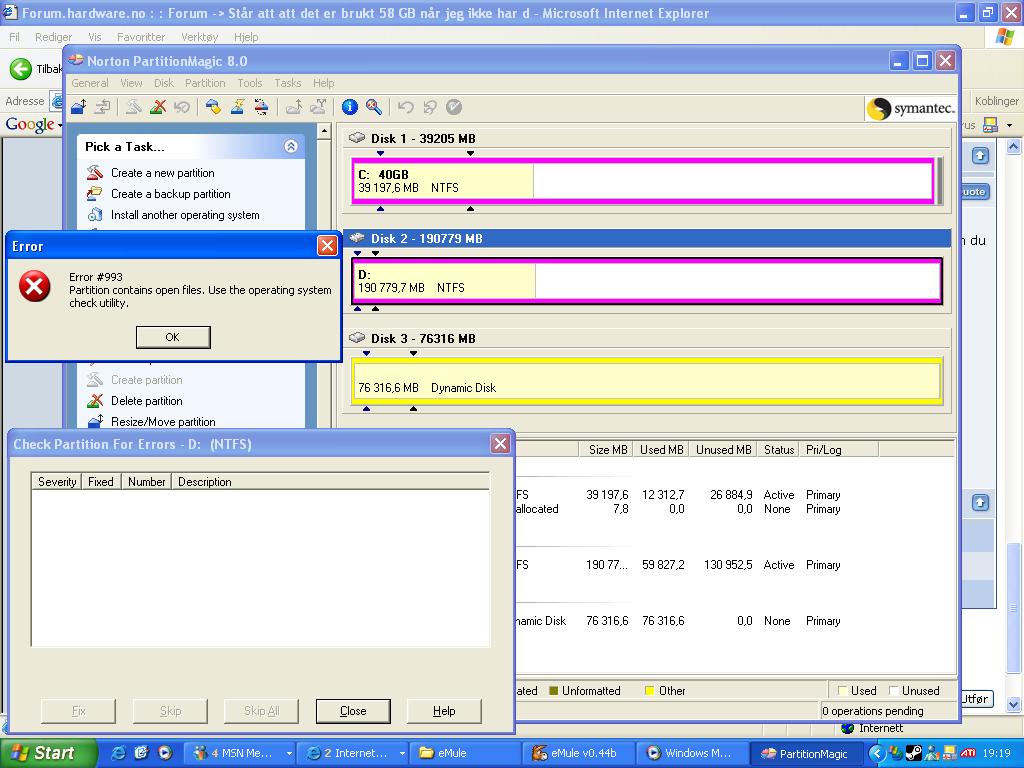Click '0 operations pending' status text

872,711
